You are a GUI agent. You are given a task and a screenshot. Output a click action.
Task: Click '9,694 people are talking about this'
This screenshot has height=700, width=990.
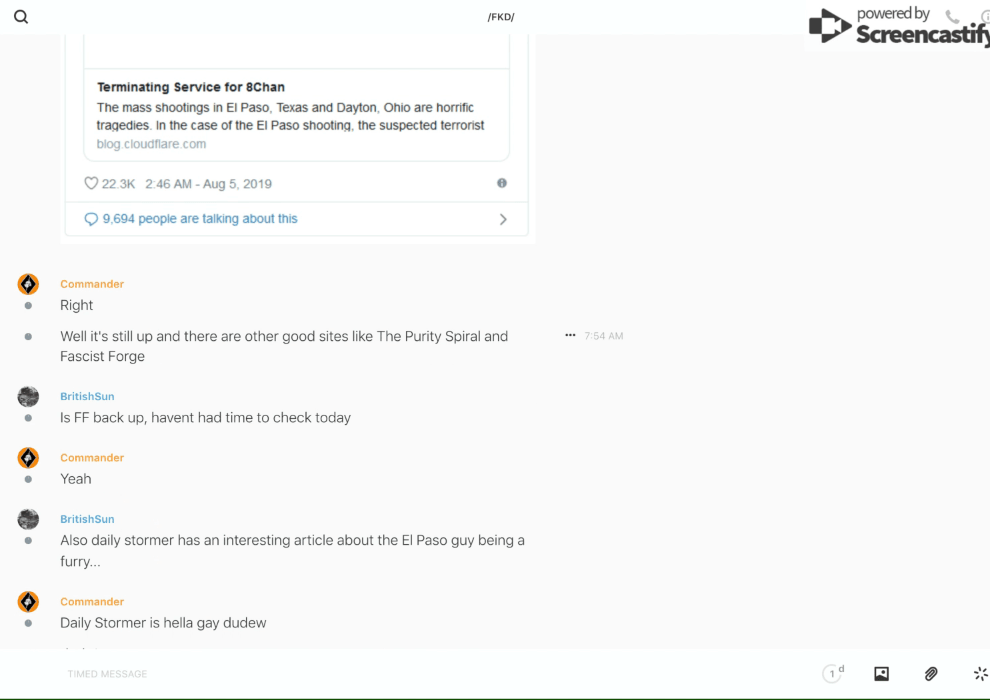tap(199, 219)
